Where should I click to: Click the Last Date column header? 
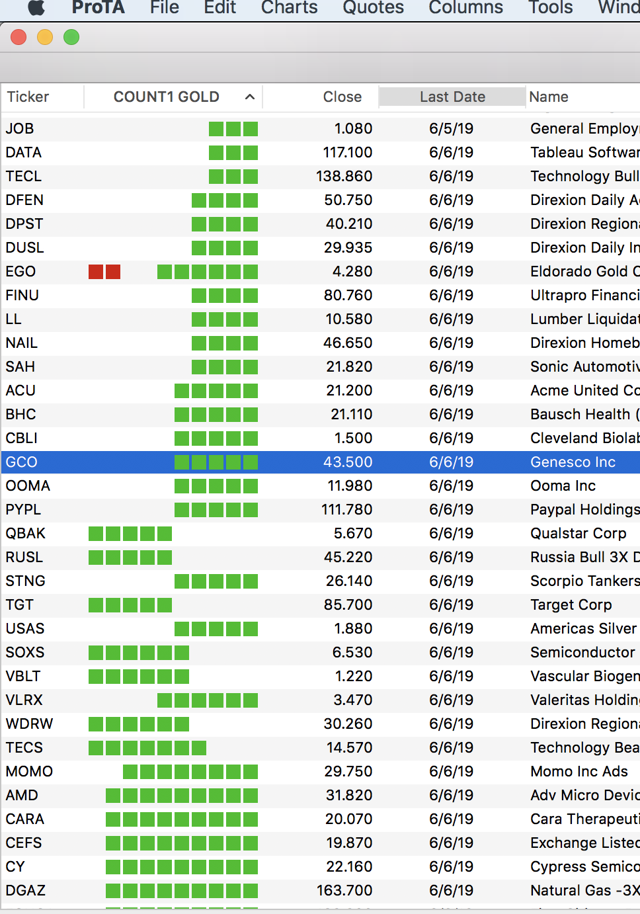452,97
